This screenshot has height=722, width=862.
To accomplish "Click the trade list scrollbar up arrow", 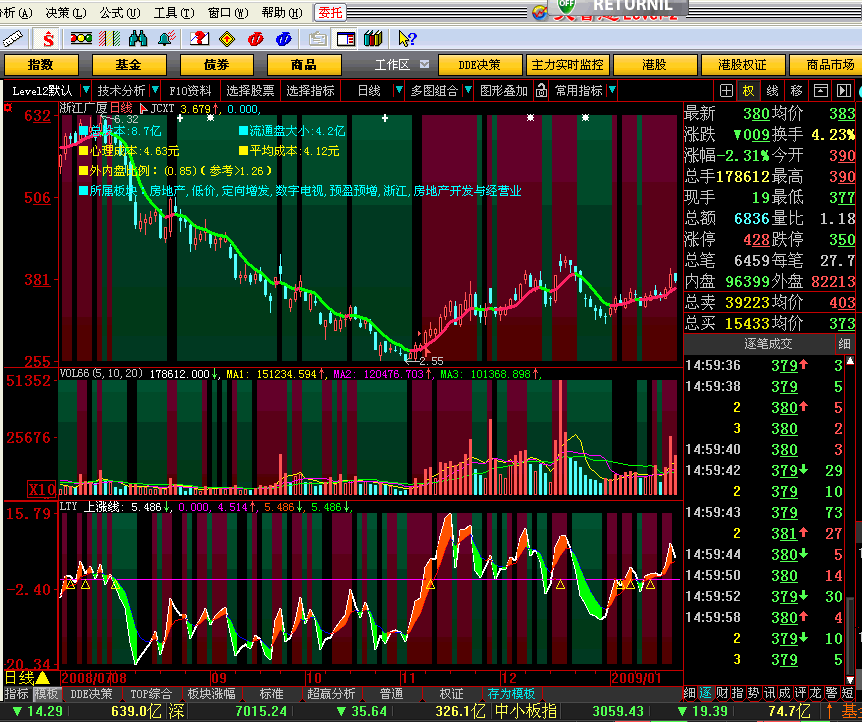I will pyautogui.click(x=850, y=361).
